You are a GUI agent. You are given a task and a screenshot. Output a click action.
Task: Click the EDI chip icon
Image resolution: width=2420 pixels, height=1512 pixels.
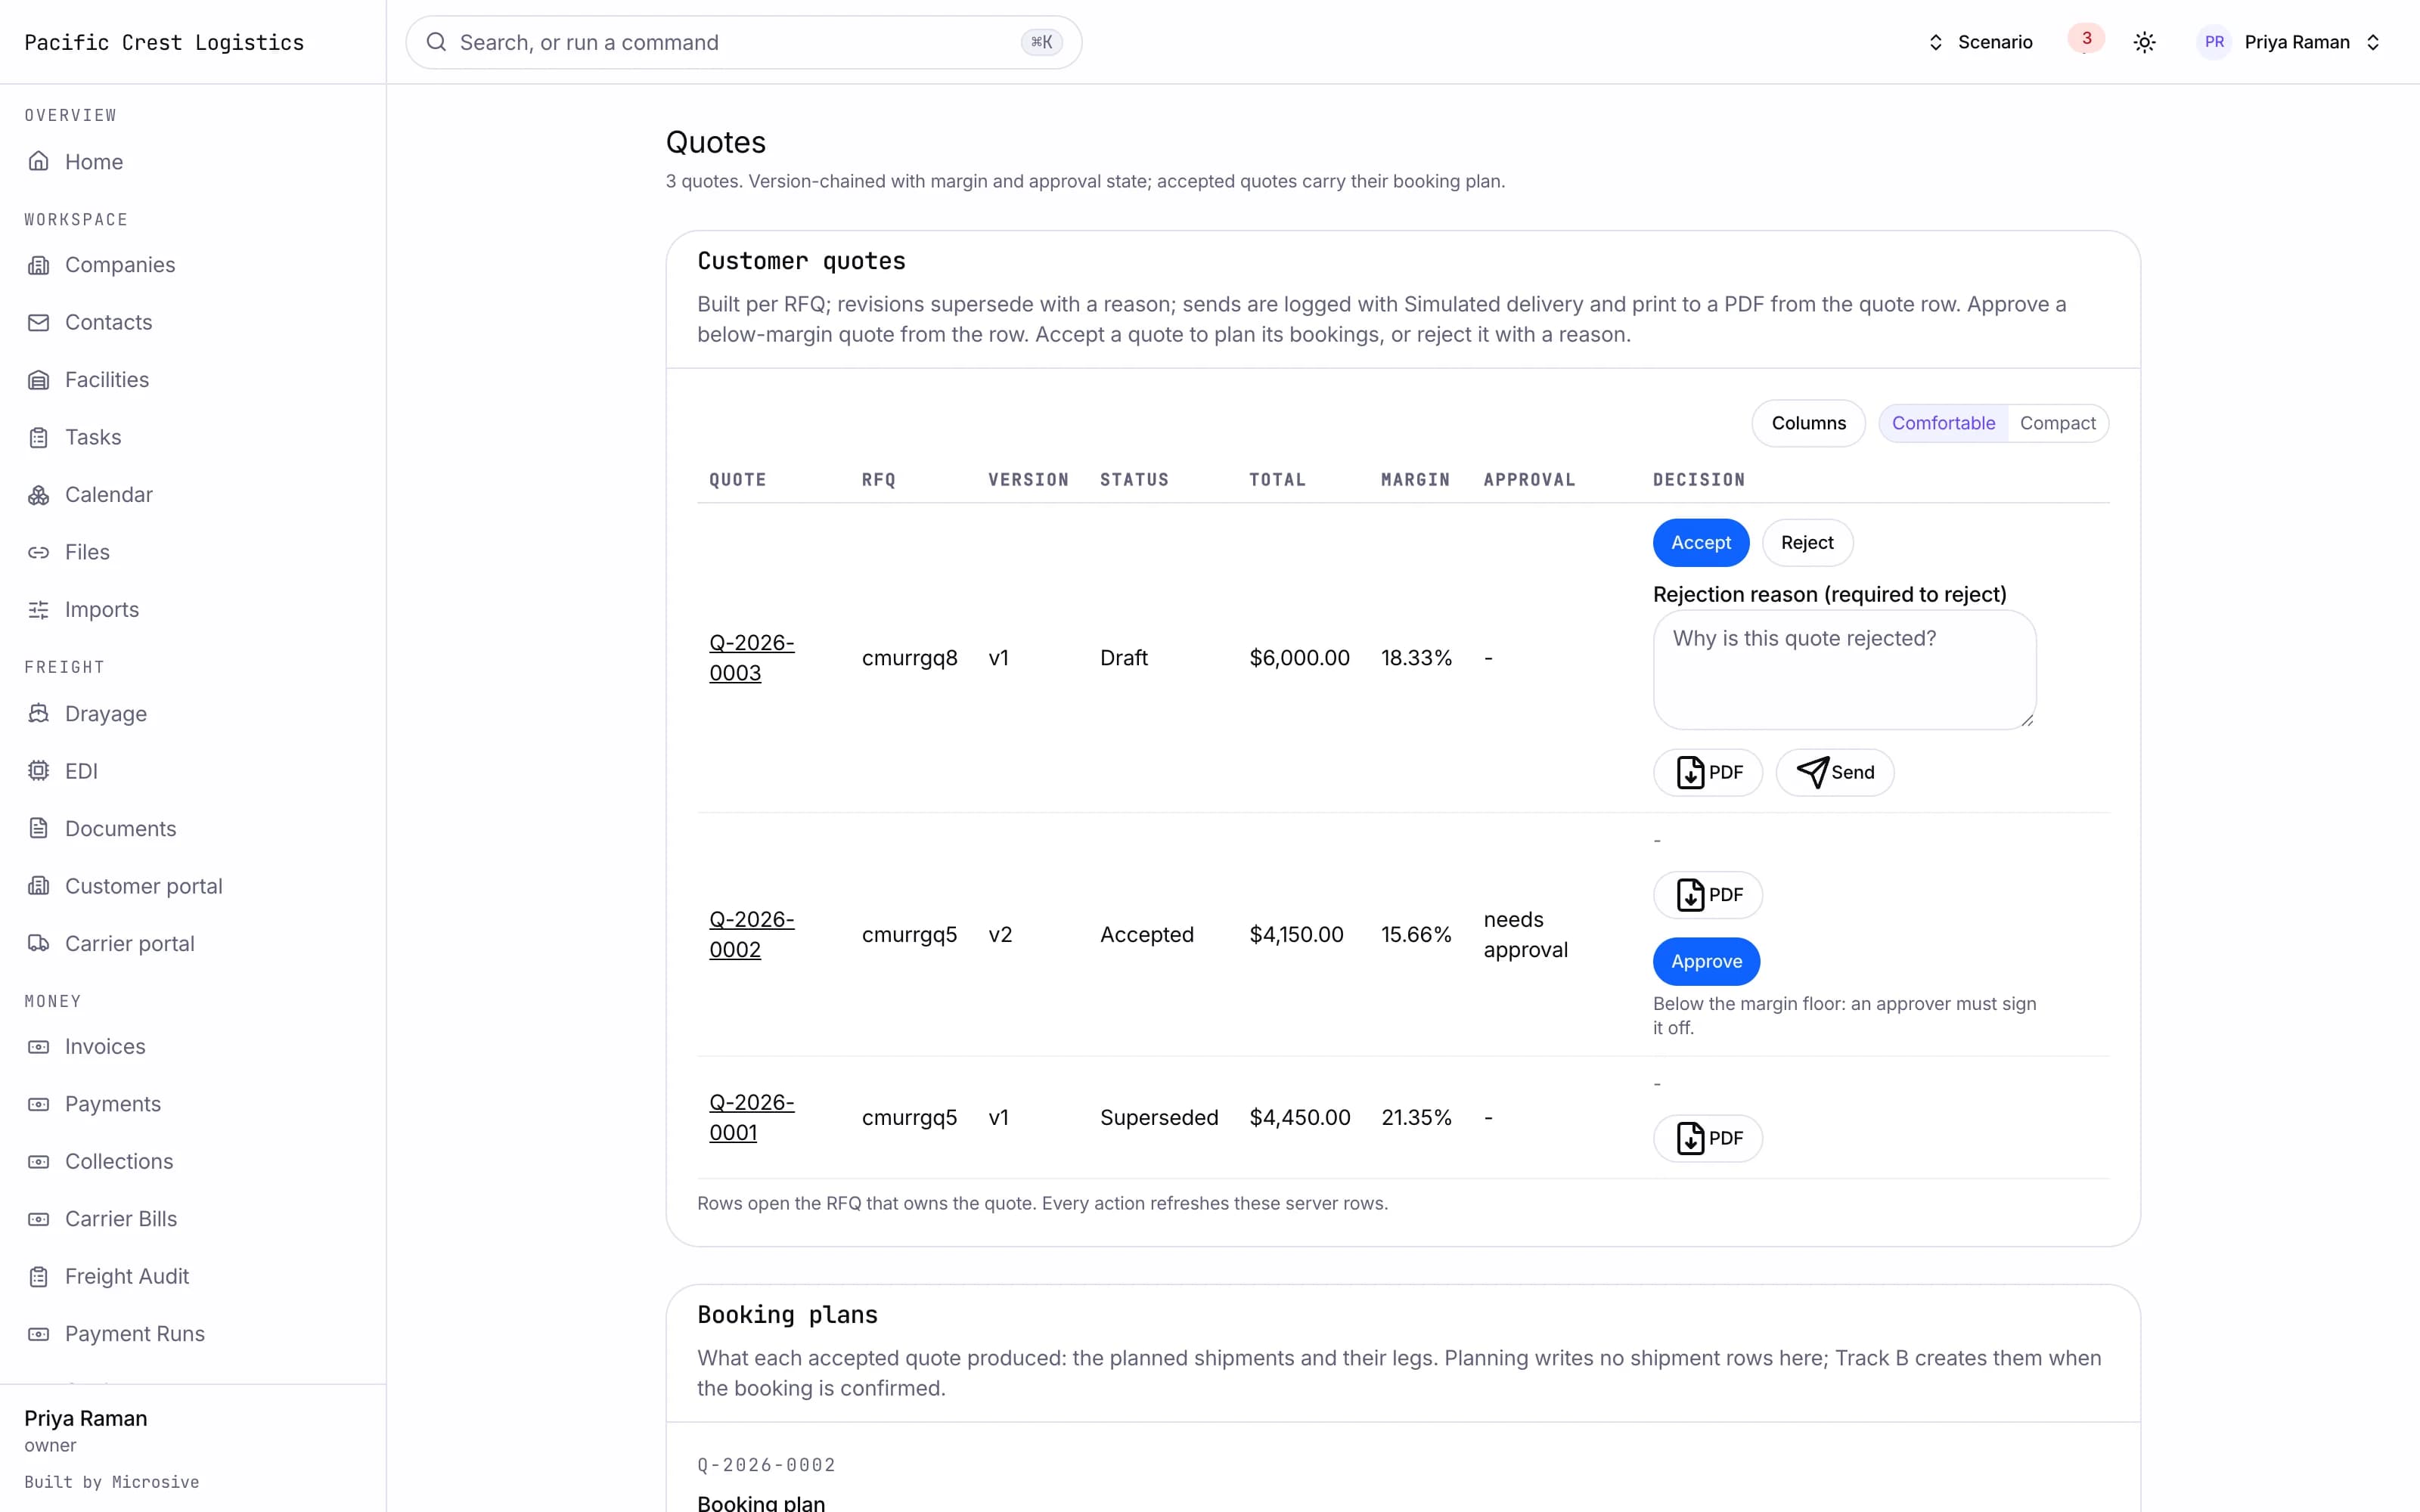(x=38, y=771)
